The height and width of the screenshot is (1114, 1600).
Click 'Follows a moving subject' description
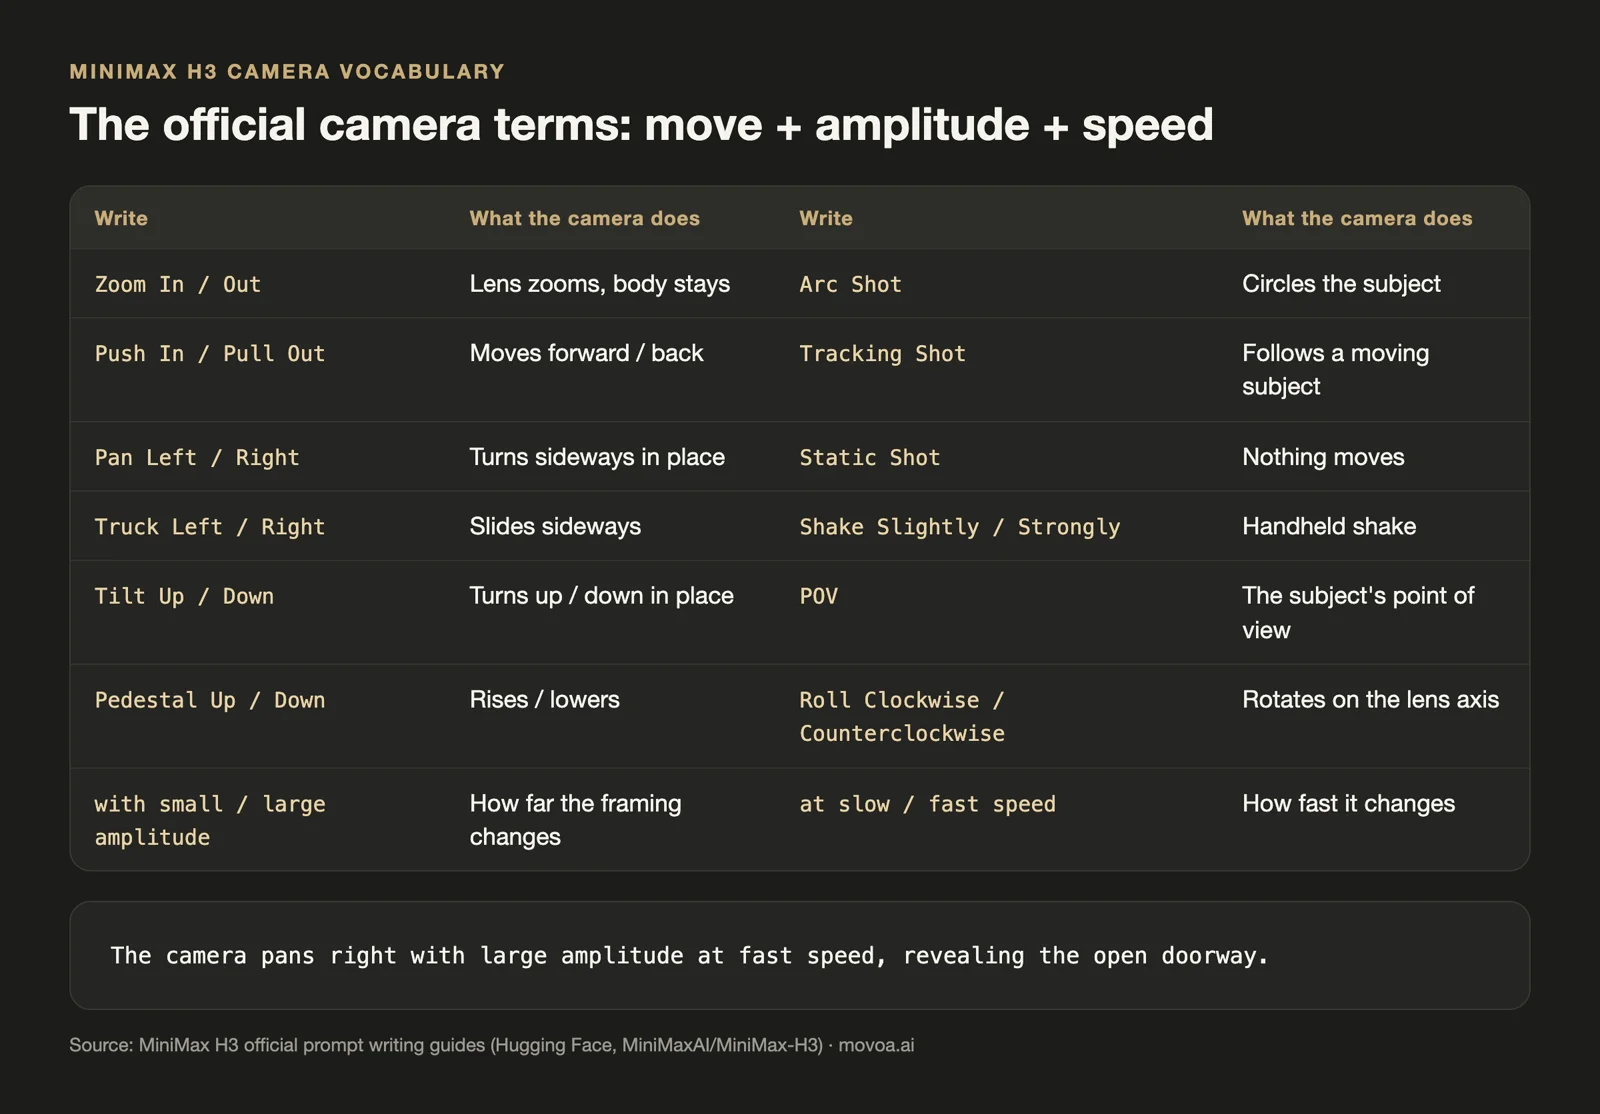tap(1336, 370)
